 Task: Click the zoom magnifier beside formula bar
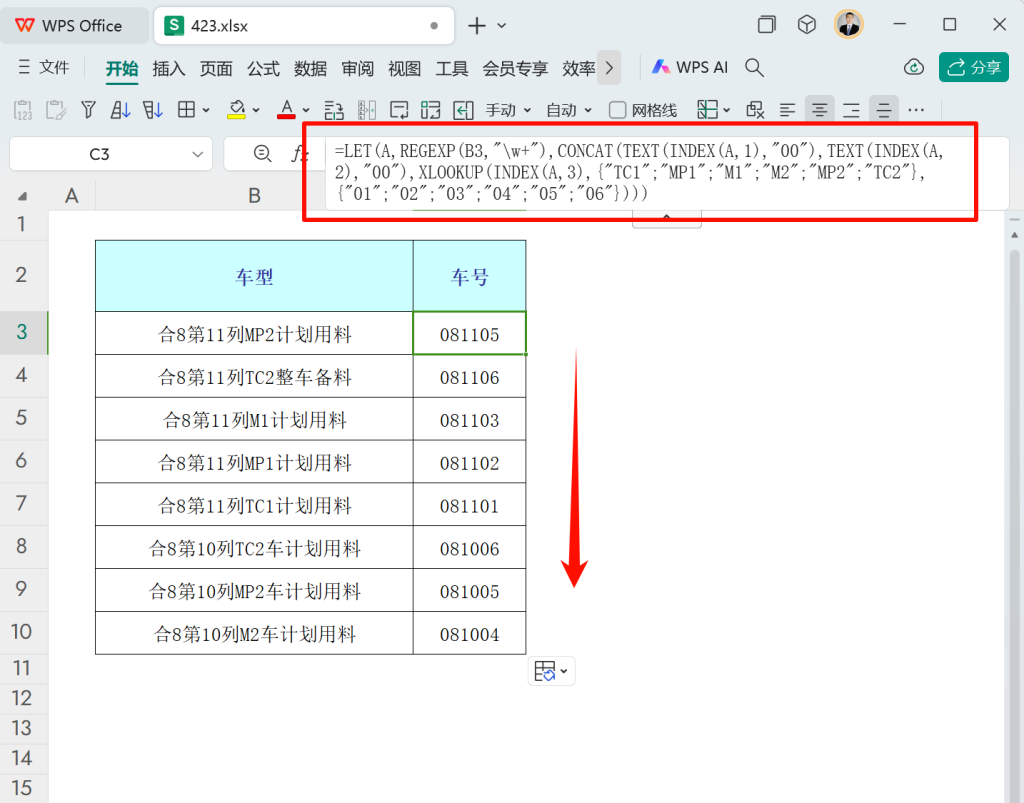(x=263, y=153)
